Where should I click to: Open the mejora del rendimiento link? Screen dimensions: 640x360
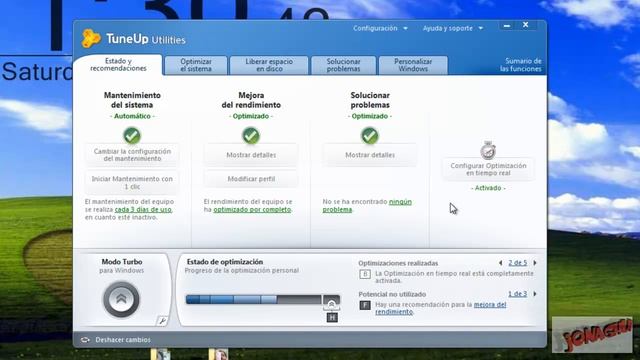tap(441, 308)
